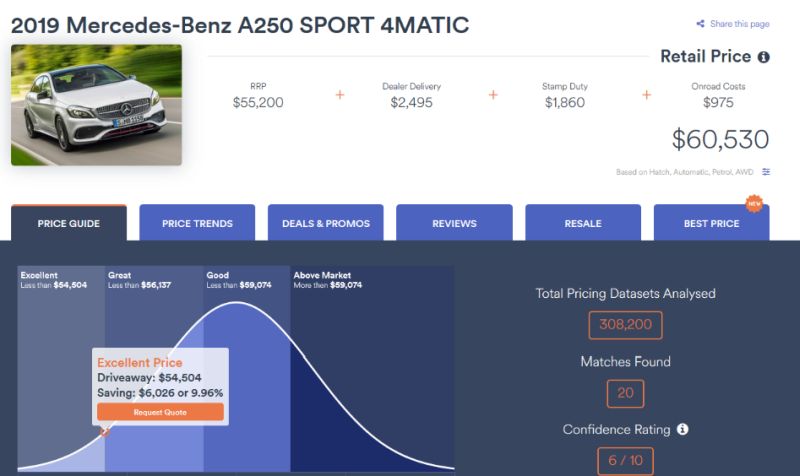Click the plus icon after RRP

[x=340, y=94]
